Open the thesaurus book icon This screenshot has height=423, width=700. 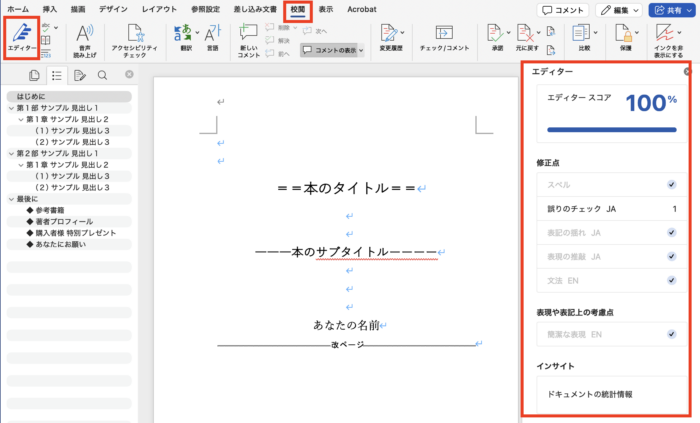coord(46,41)
